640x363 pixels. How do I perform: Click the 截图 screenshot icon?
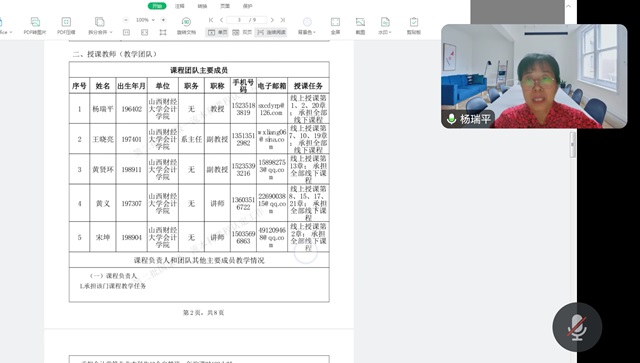pyautogui.click(x=360, y=22)
